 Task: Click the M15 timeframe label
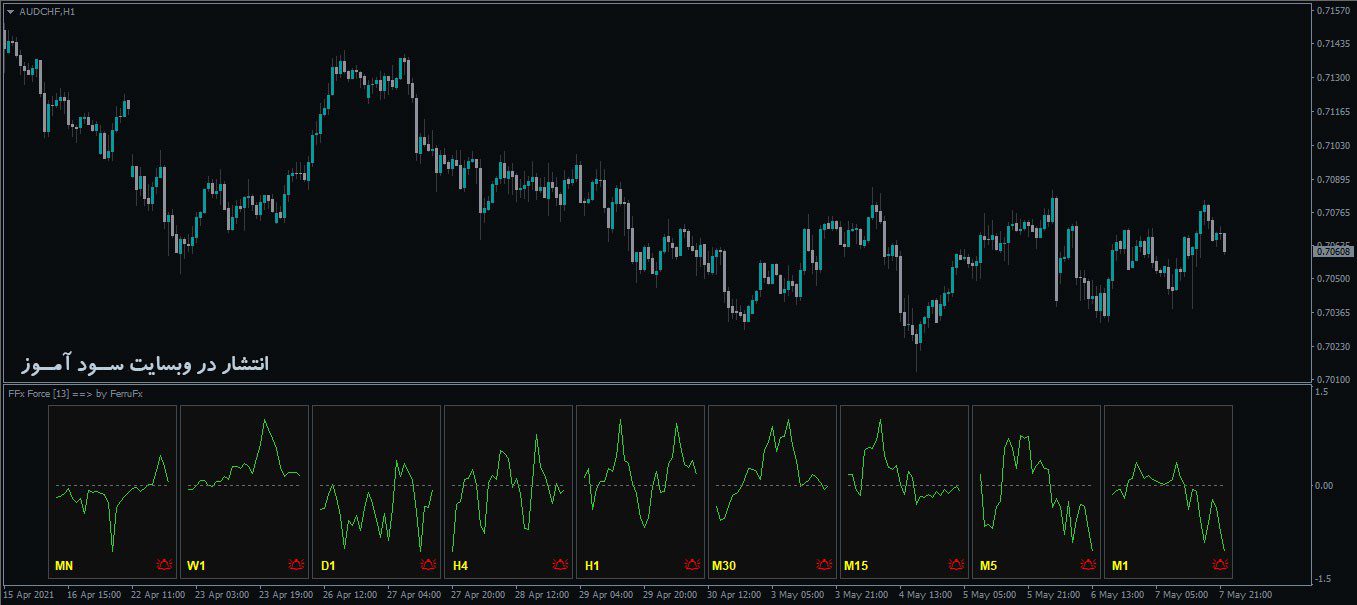(x=856, y=564)
